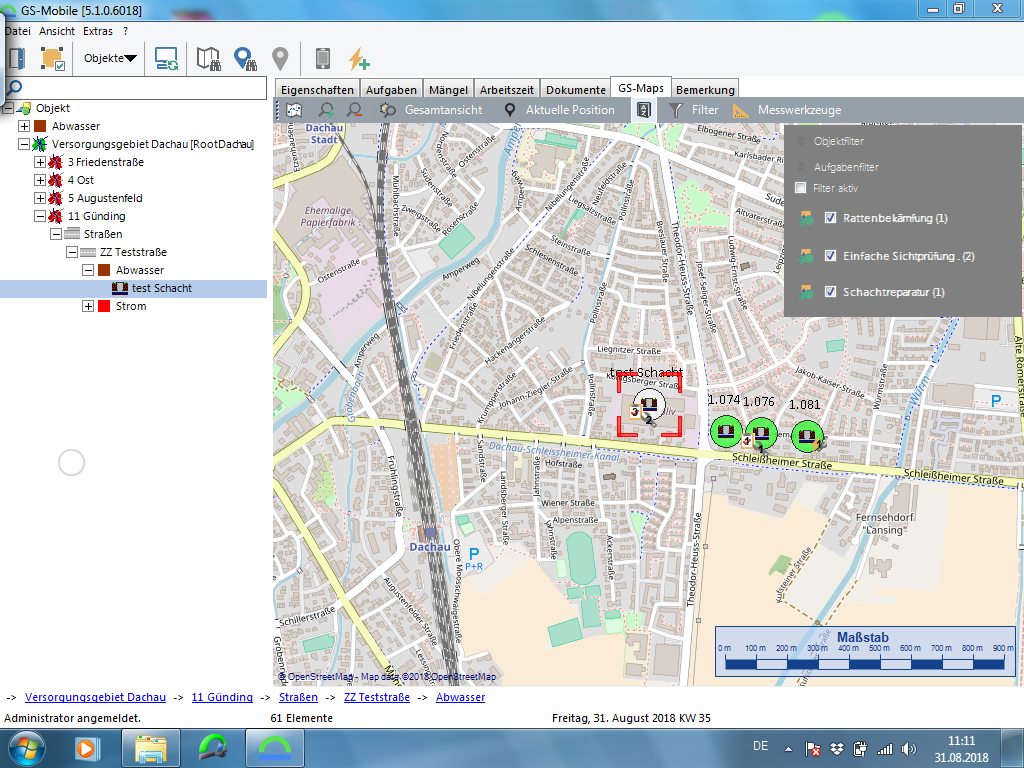Click the map with binoculars icon
1024x768 pixels.
[x=208, y=59]
